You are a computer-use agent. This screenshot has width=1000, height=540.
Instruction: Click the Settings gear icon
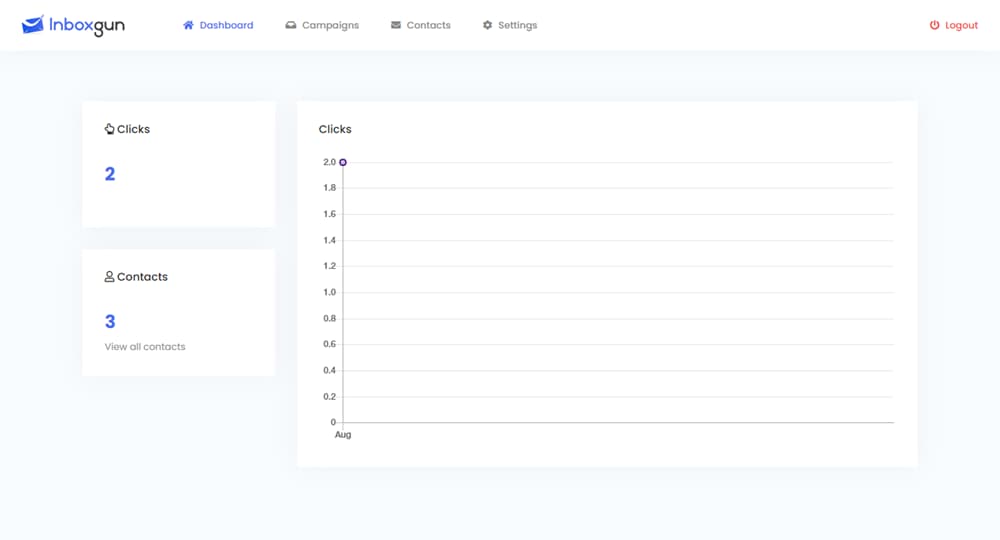pyautogui.click(x=487, y=25)
